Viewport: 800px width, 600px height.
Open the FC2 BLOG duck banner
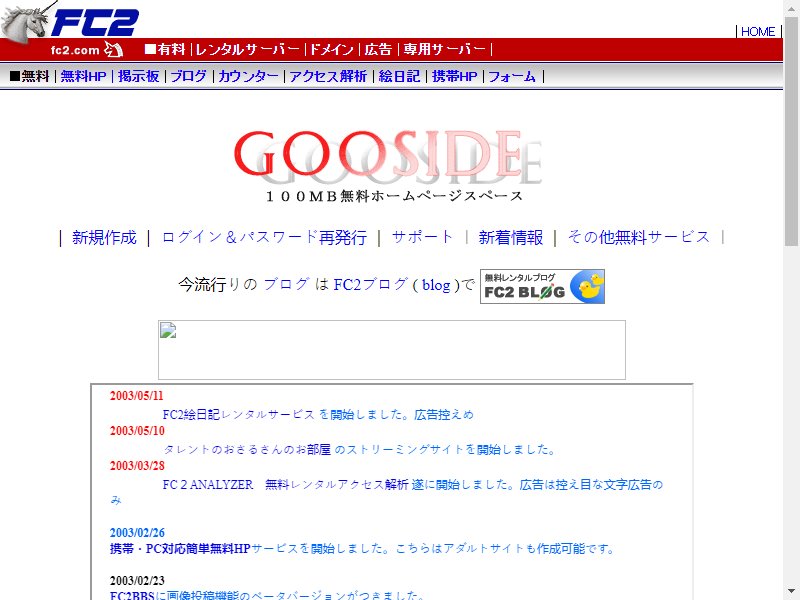pos(542,286)
